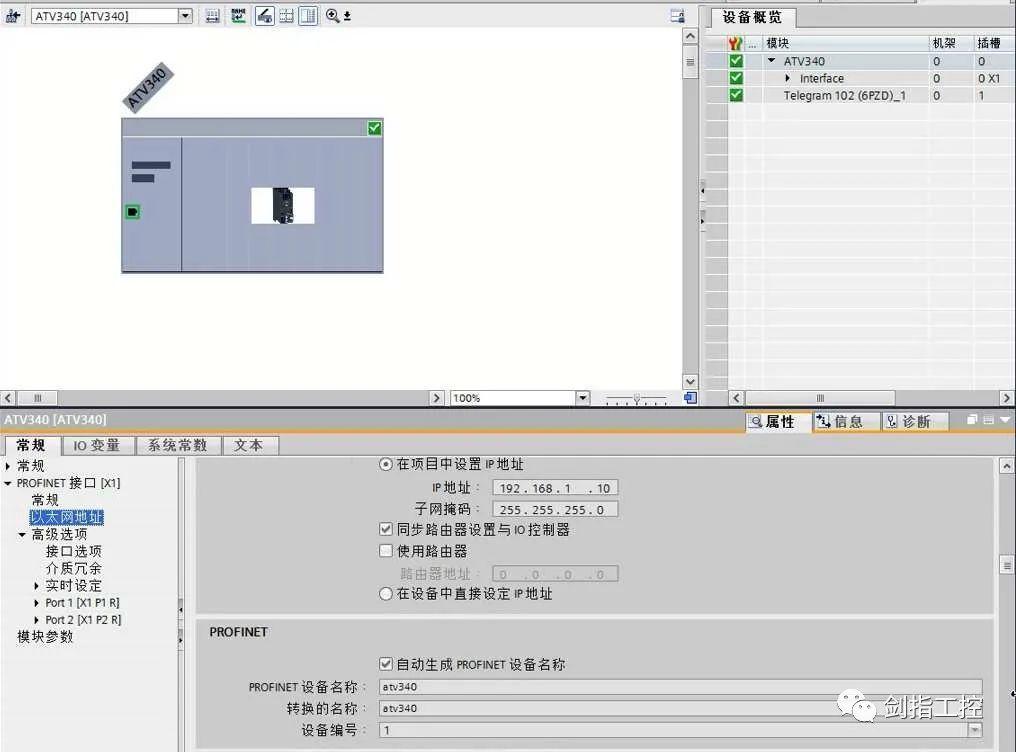Click the zoom slider below the device view
This screenshot has height=752, width=1016.
pyautogui.click(x=637, y=398)
